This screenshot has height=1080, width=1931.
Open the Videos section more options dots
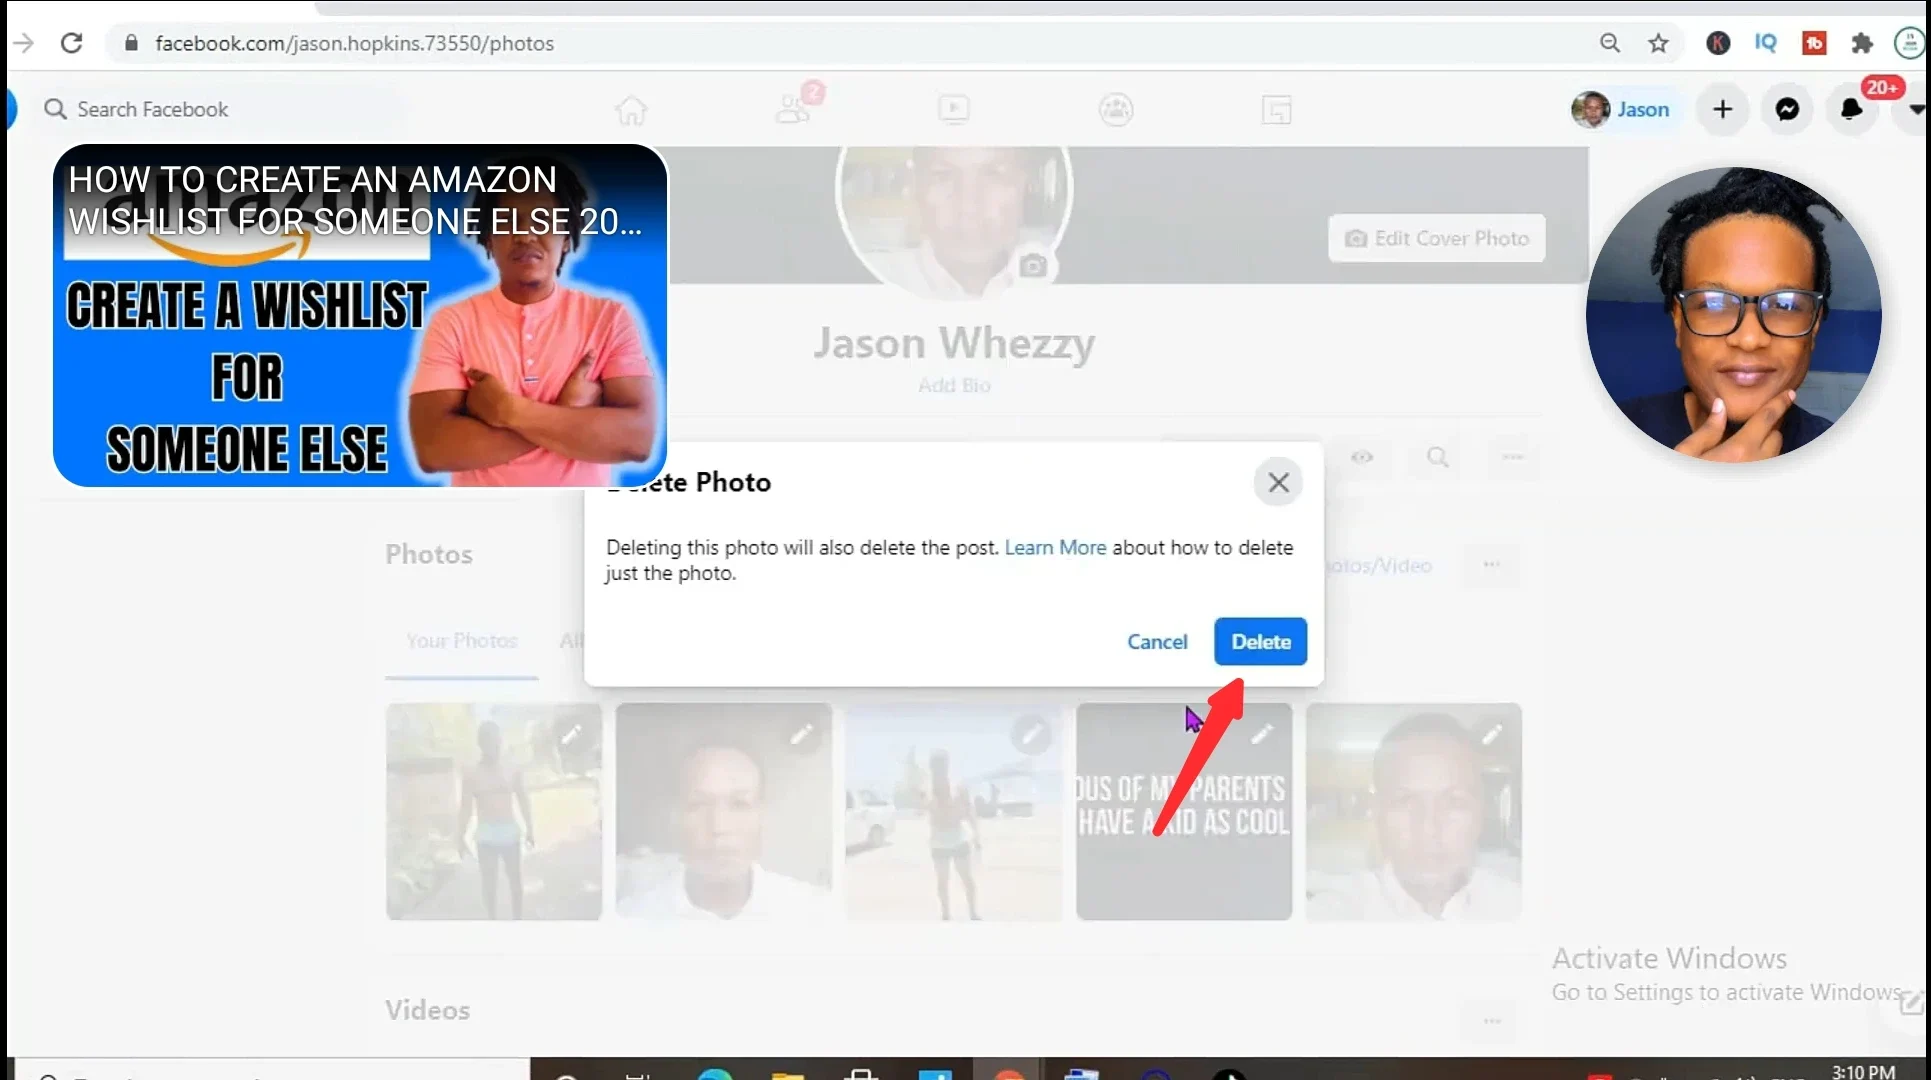(1491, 1021)
